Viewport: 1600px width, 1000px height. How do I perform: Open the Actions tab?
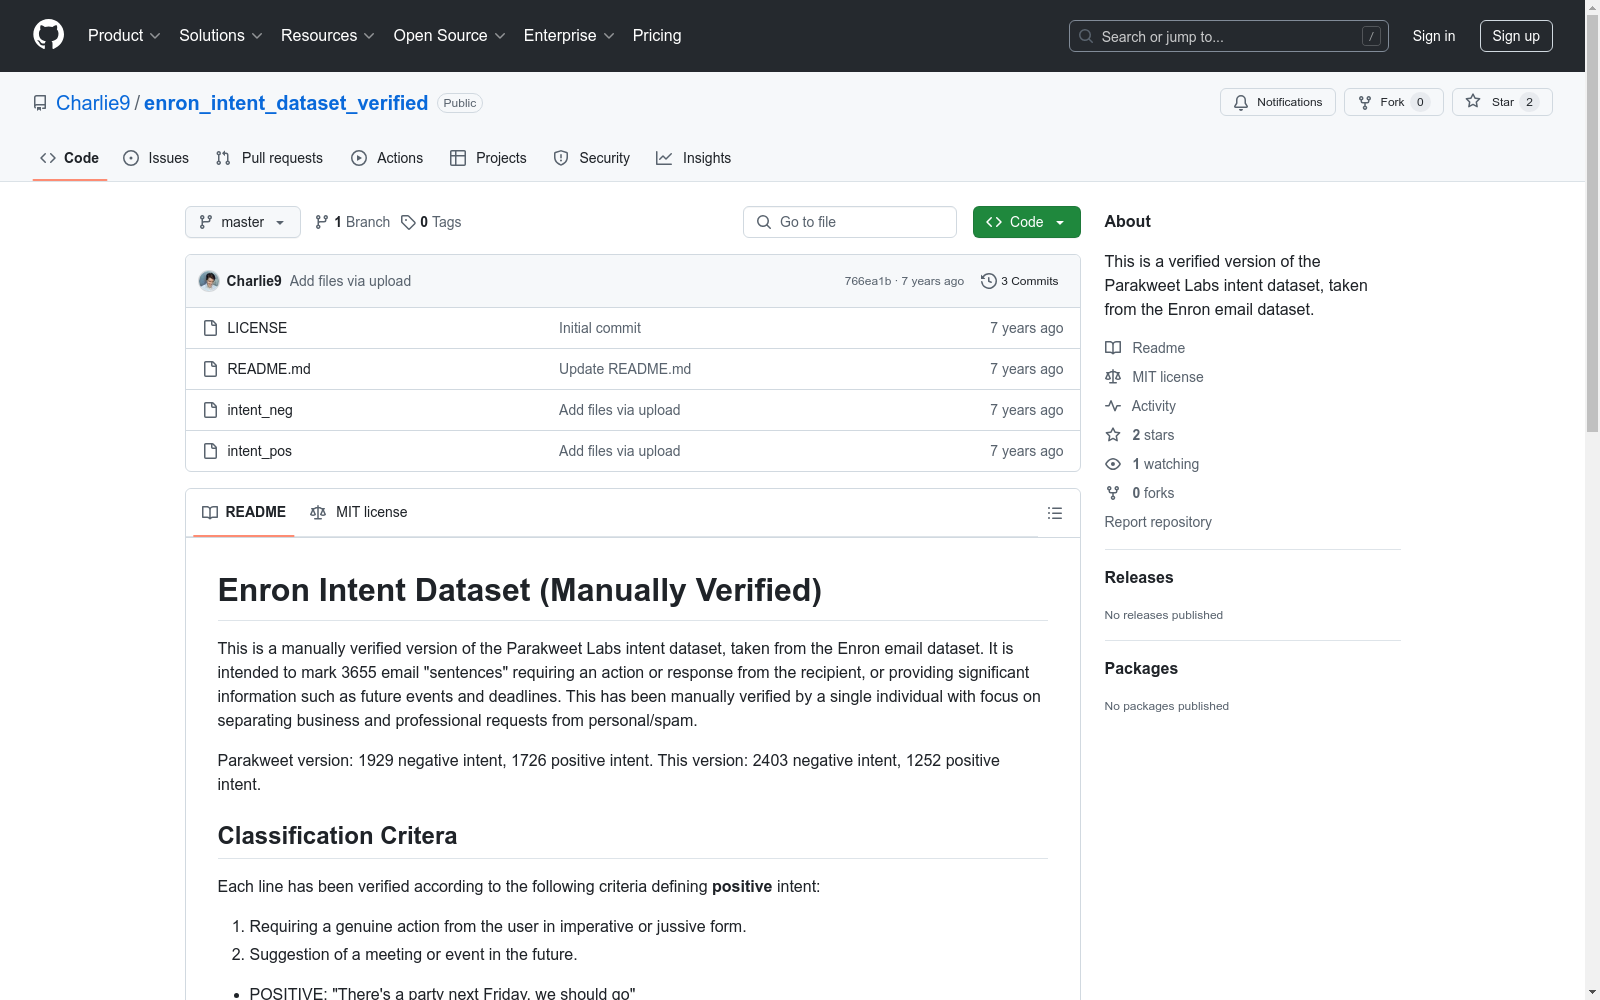pyautogui.click(x=387, y=158)
